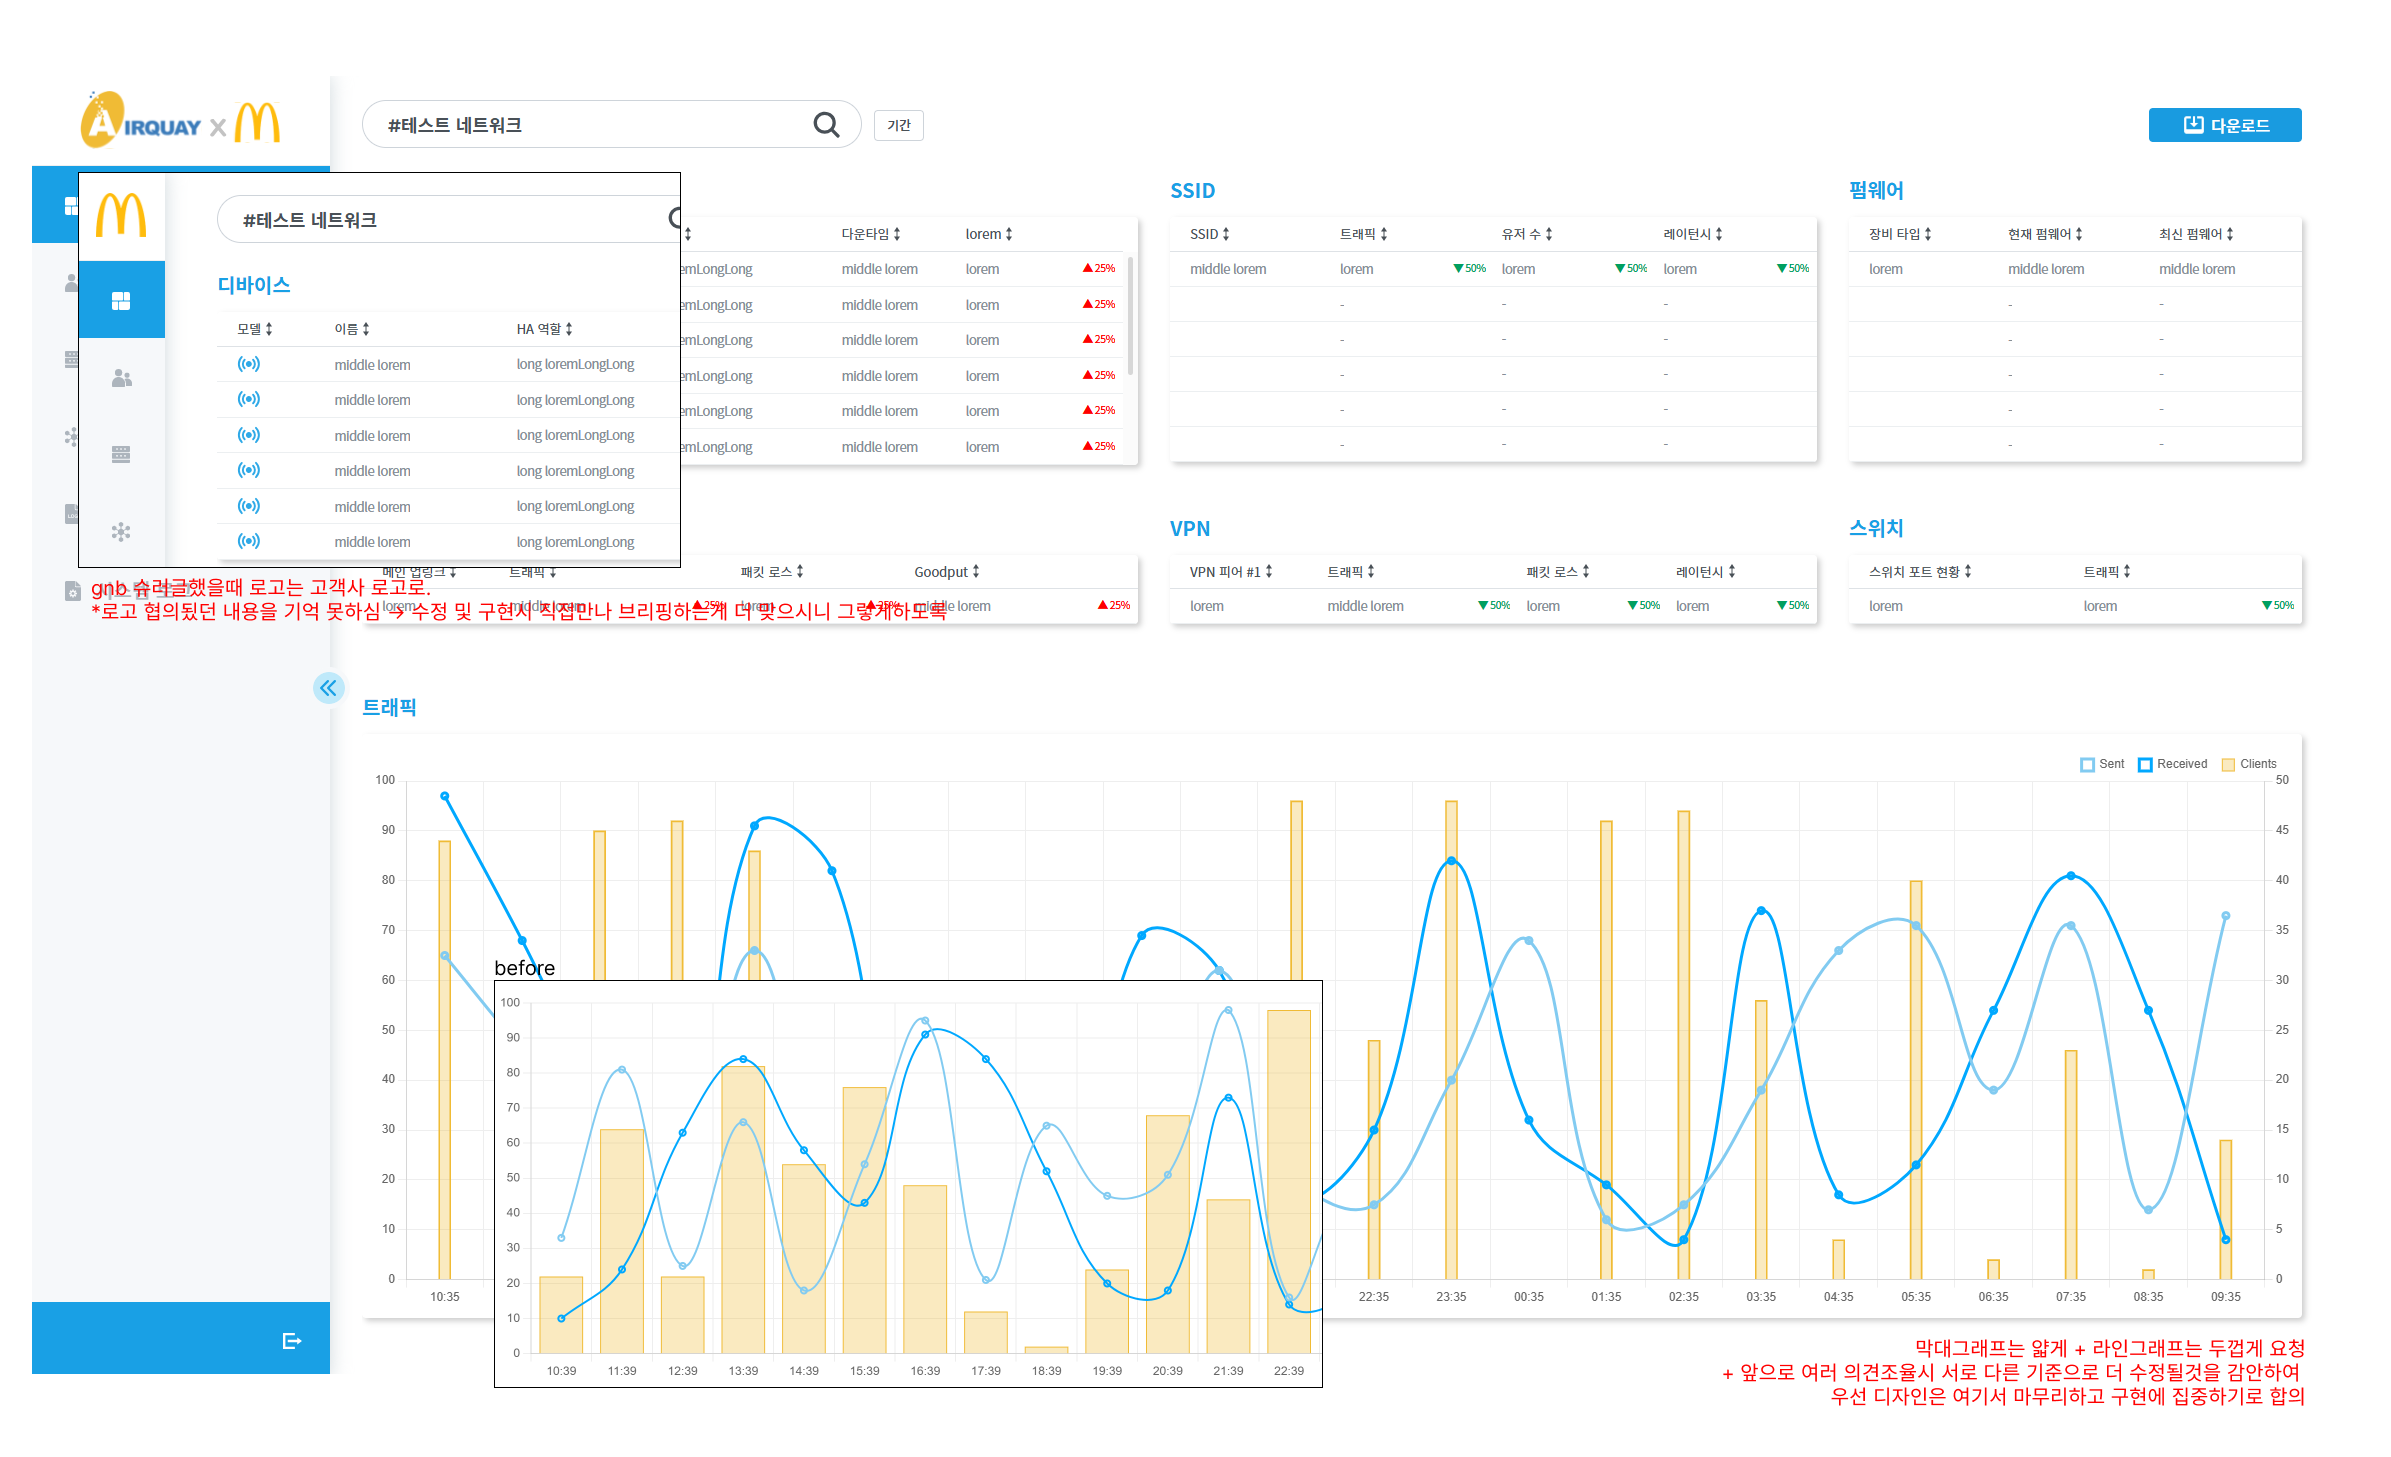Select the active dashboard grid icon
The height and width of the screenshot is (1457, 2391).
coord(121,301)
